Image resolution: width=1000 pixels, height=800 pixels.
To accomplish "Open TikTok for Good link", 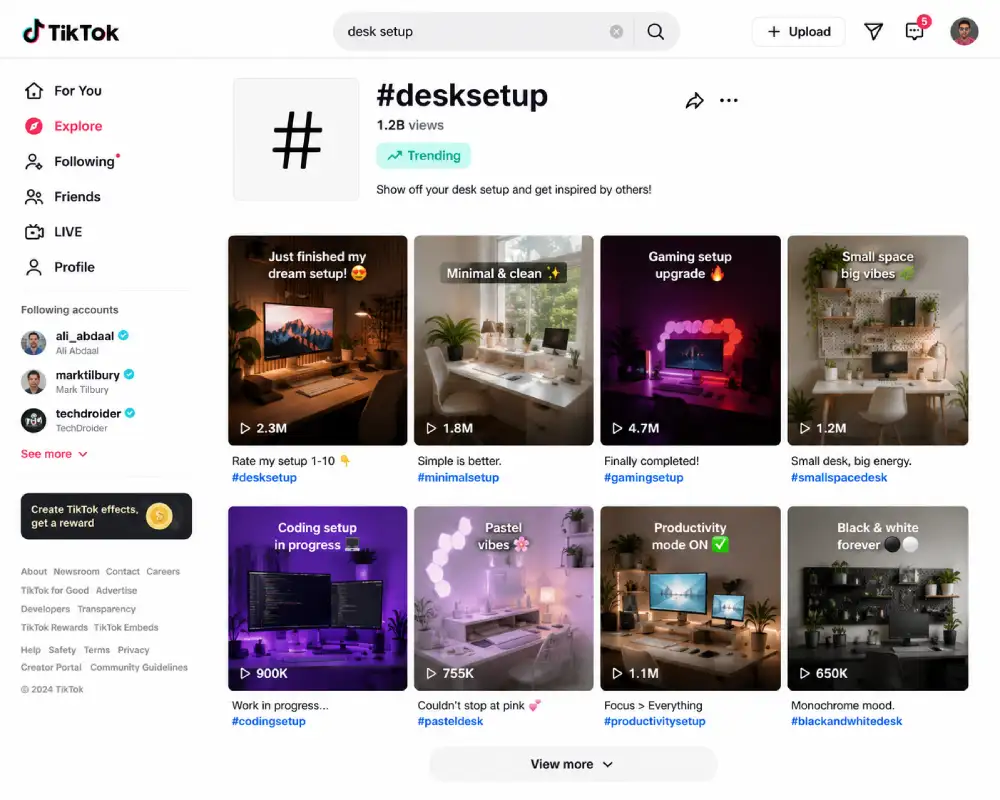I will 55,590.
